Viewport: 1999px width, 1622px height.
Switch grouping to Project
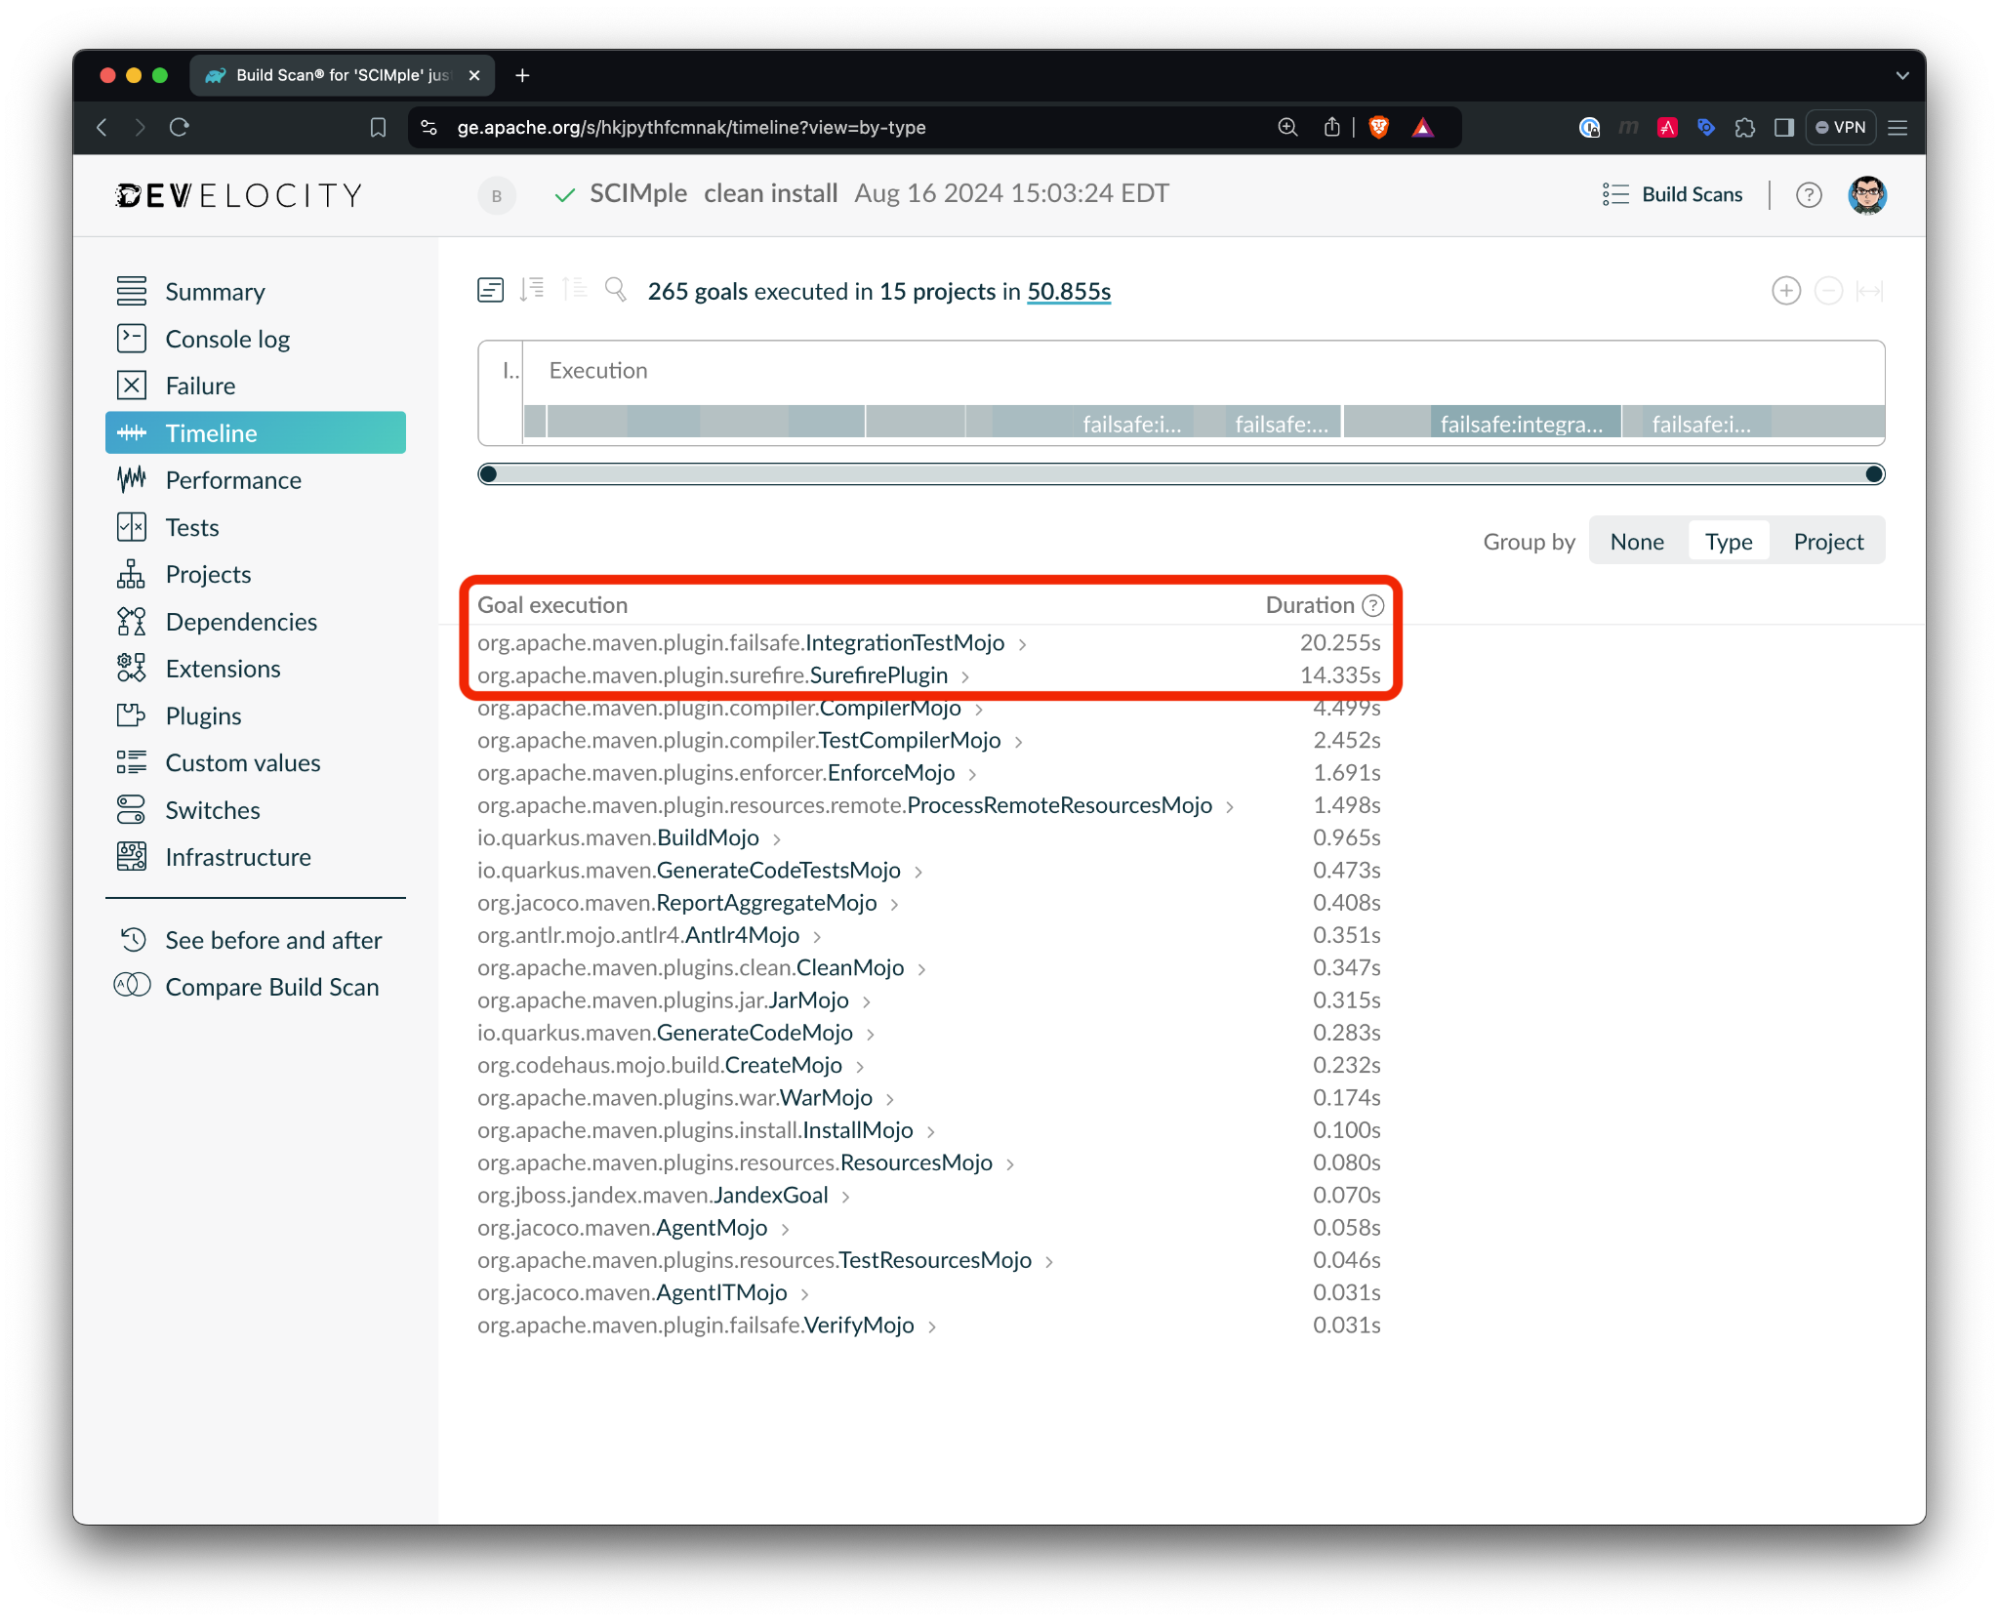pos(1827,540)
